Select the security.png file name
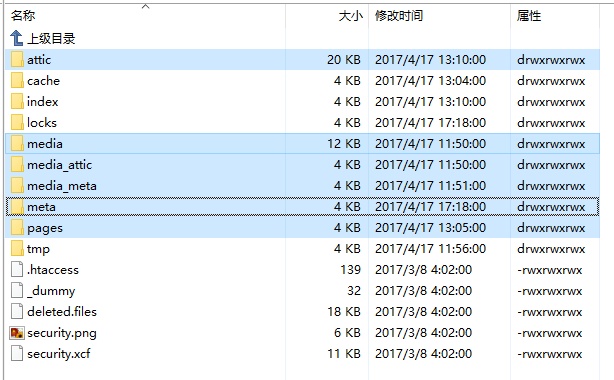The image size is (614, 380). 61,333
